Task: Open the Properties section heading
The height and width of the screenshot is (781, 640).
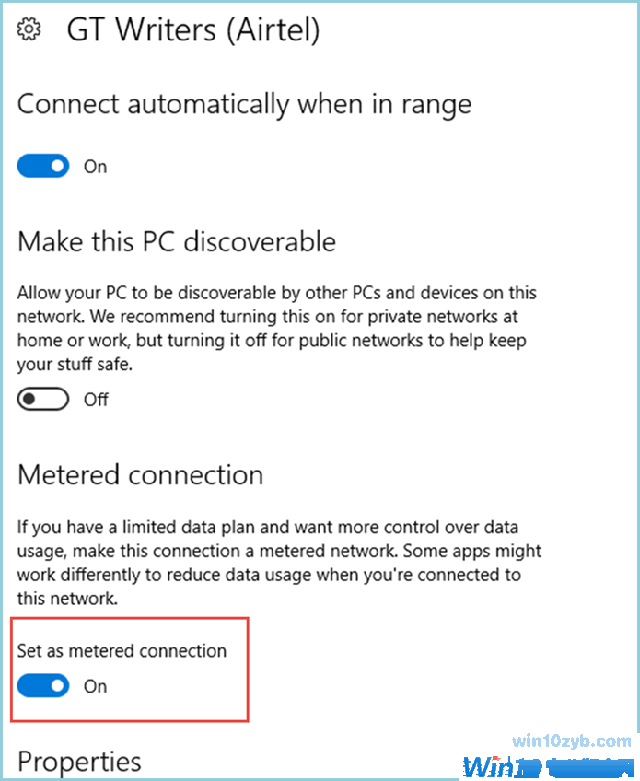Action: [79, 763]
